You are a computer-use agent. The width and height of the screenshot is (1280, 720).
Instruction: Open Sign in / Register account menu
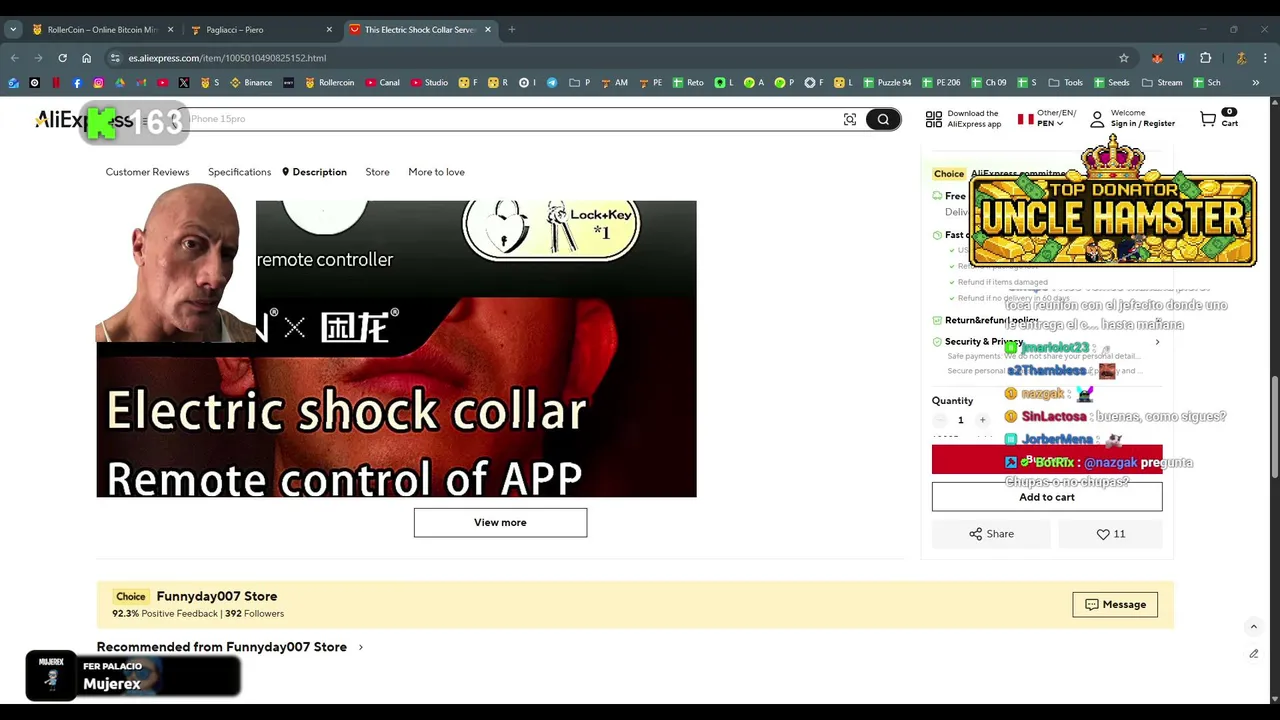coord(1132,118)
